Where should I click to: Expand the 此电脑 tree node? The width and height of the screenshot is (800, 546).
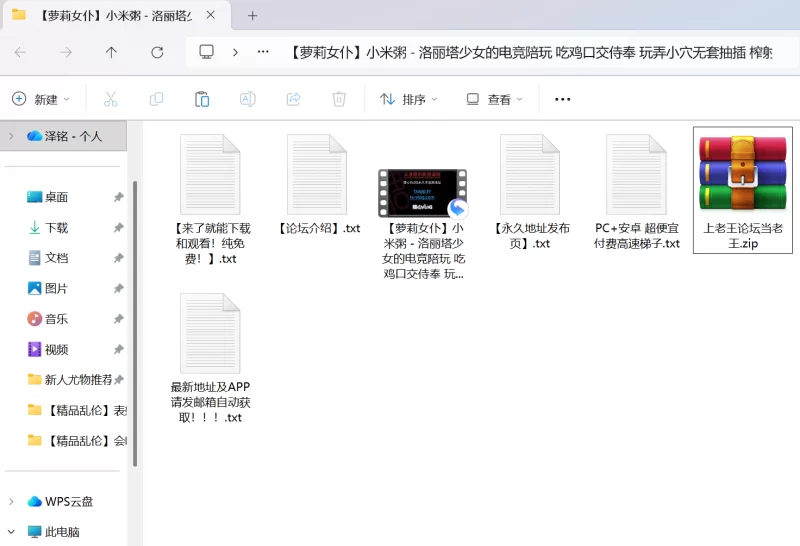[11, 532]
